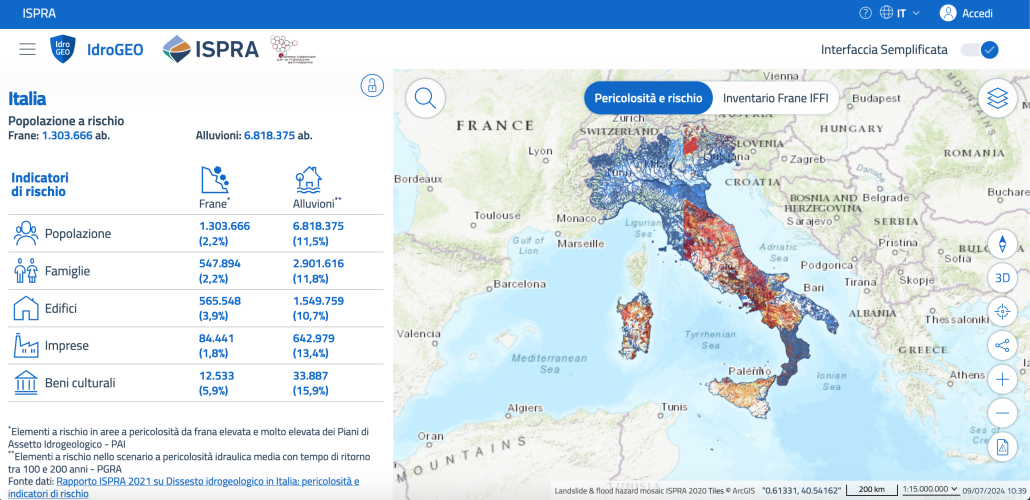
Task: Reset map orientation with compass
Action: click(x=1002, y=244)
